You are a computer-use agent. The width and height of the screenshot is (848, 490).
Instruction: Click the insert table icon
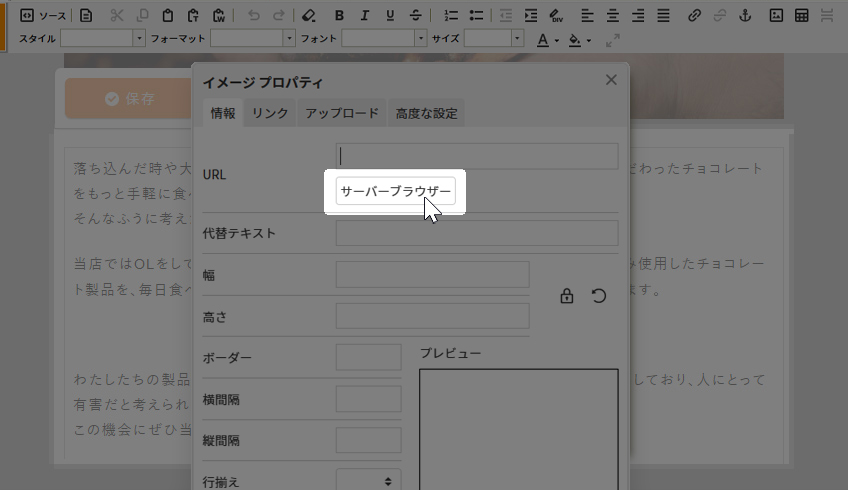click(x=801, y=15)
